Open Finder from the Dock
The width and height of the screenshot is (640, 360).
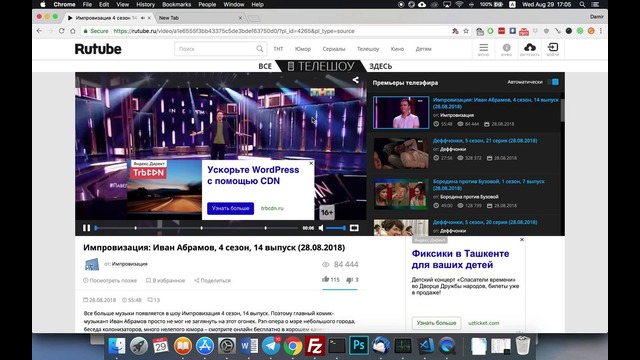point(117,346)
